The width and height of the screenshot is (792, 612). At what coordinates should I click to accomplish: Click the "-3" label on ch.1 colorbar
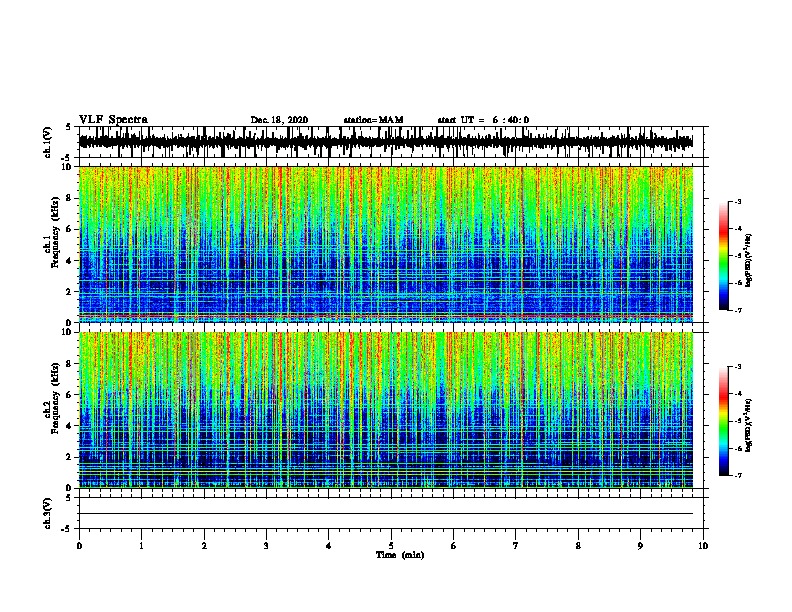point(737,201)
